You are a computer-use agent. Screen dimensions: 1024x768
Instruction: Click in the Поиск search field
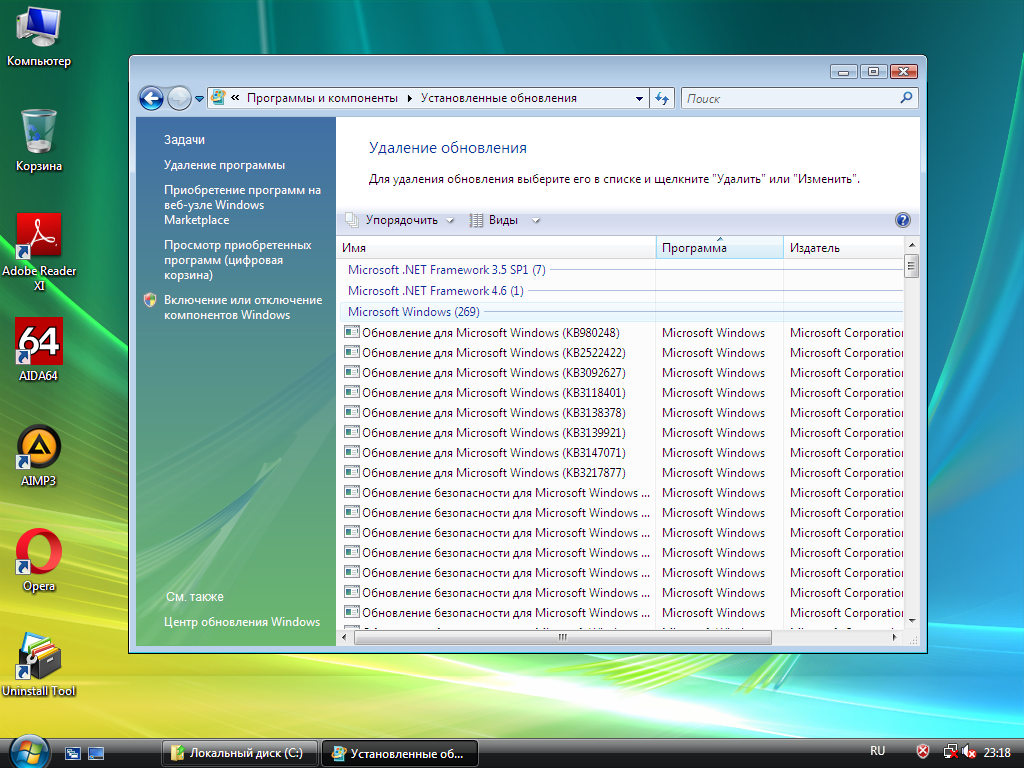pyautogui.click(x=790, y=99)
